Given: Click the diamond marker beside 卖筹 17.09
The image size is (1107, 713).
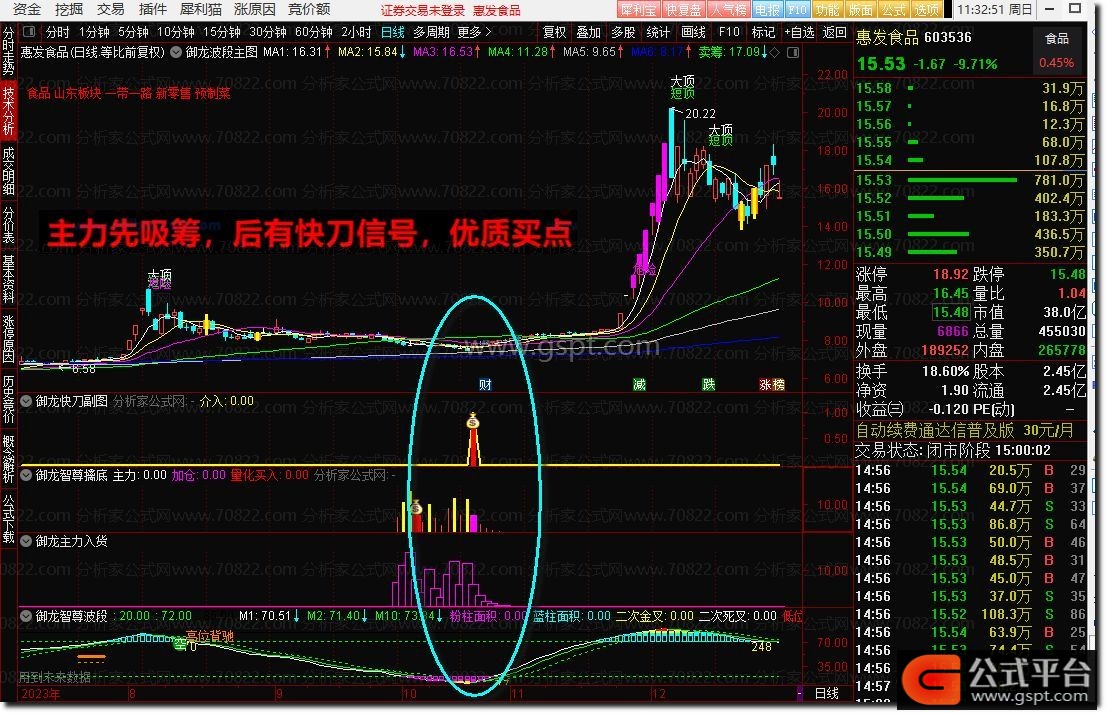Looking at the screenshot, I should point(775,52).
